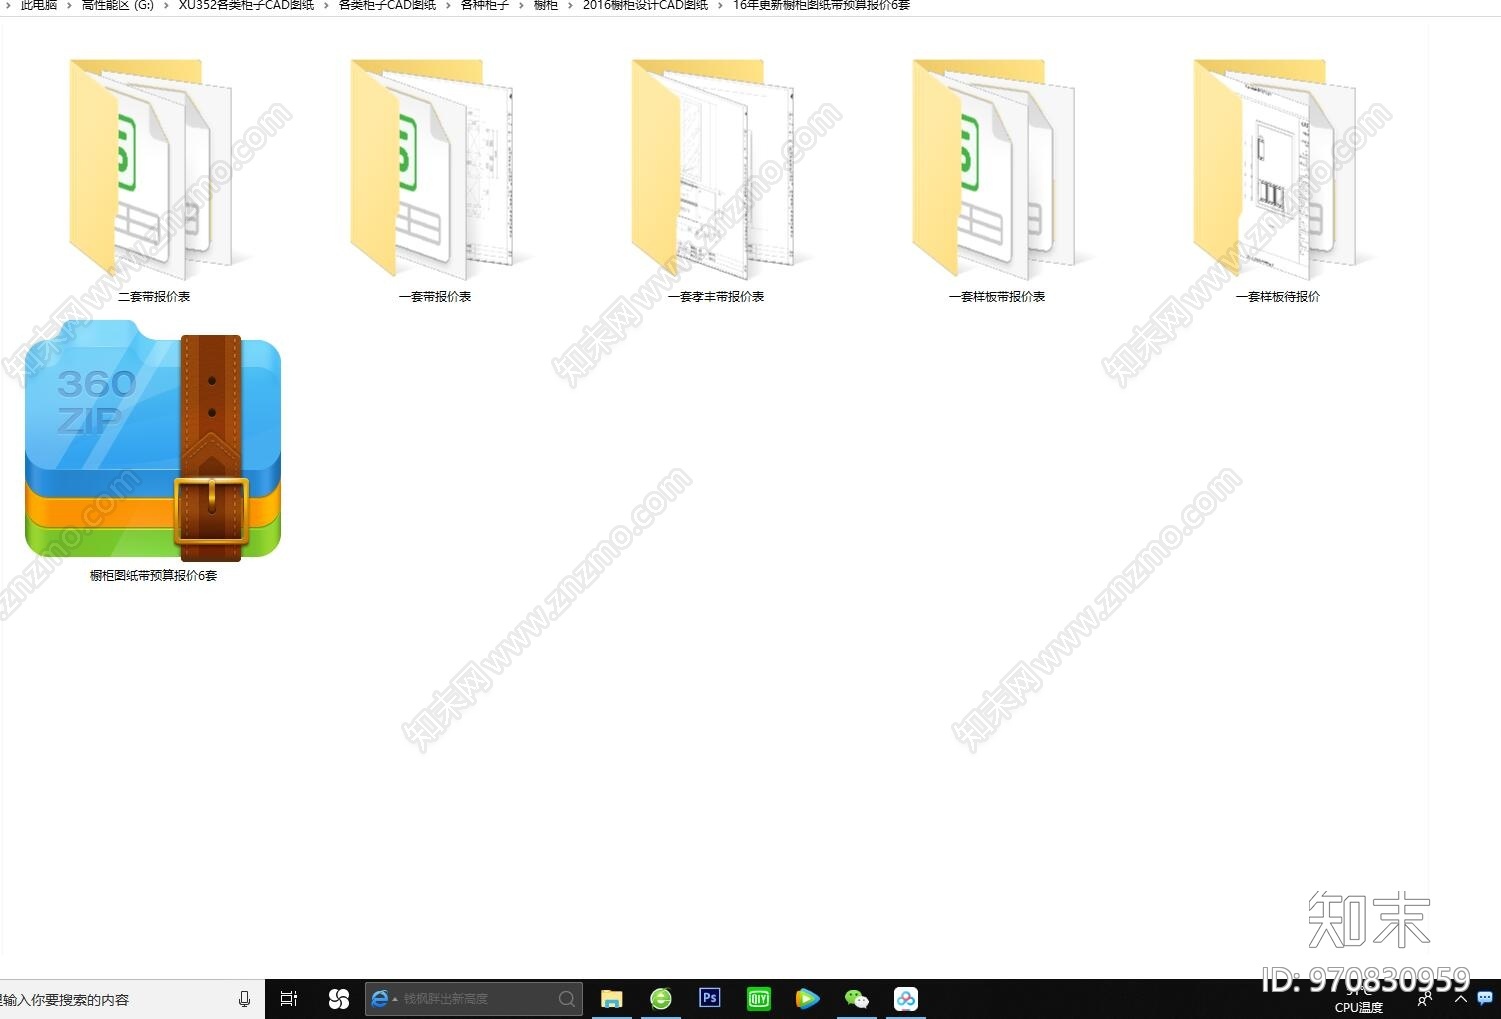The height and width of the screenshot is (1019, 1501).
Task: Open File Explorer from the taskbar
Action: (611, 999)
